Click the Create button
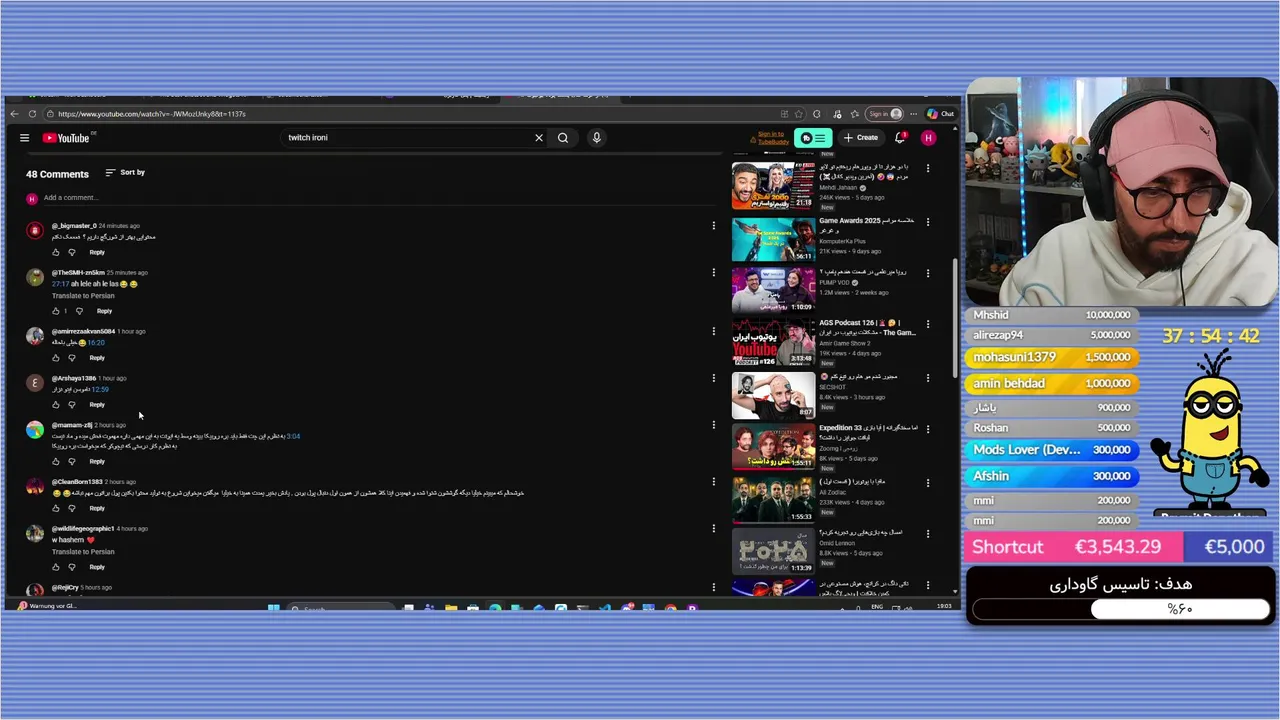Screen dimensions: 1280x720 860,138
